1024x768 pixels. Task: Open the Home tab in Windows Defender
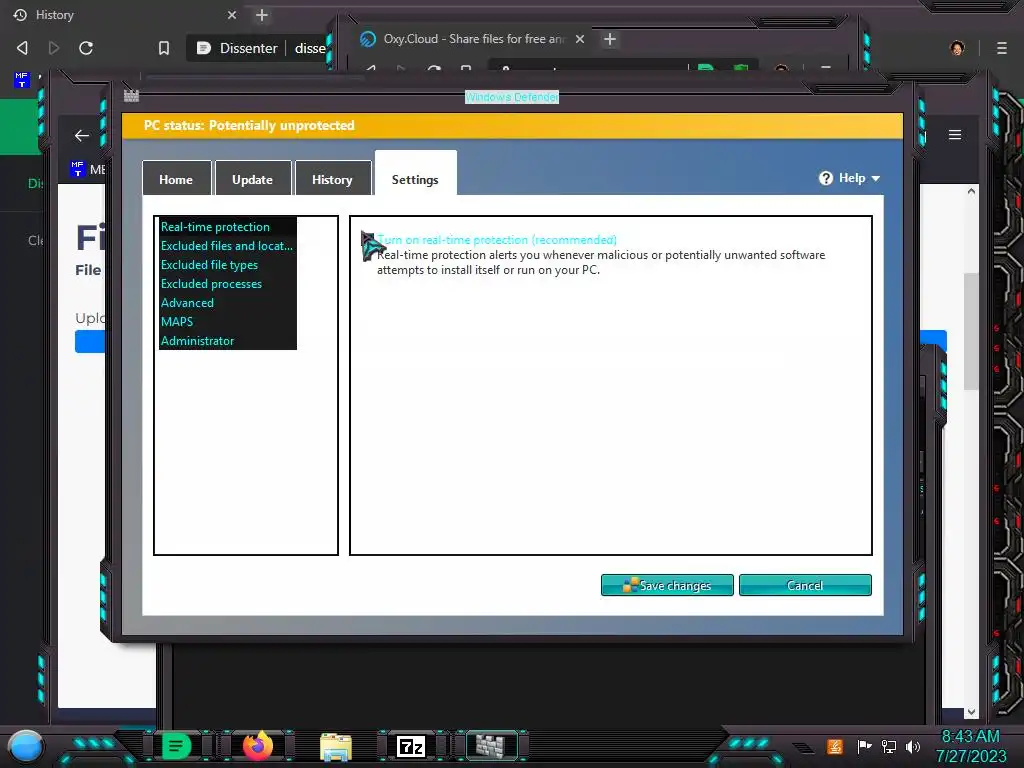[x=176, y=178]
